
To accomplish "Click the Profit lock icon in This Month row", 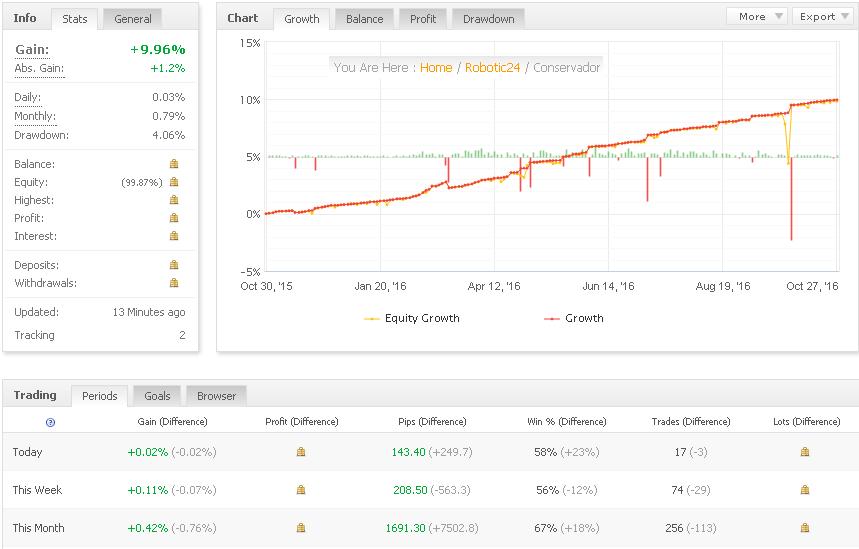I will pyautogui.click(x=301, y=528).
